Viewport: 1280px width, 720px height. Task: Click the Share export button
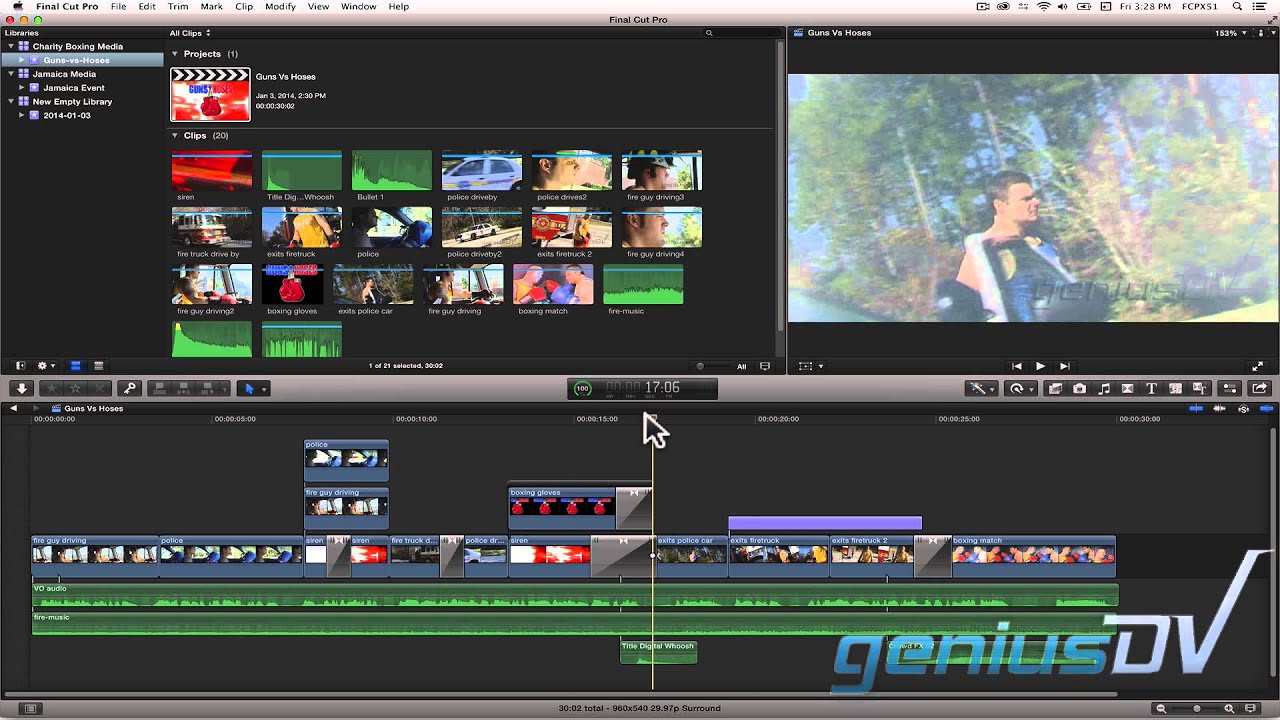pyautogui.click(x=1259, y=388)
